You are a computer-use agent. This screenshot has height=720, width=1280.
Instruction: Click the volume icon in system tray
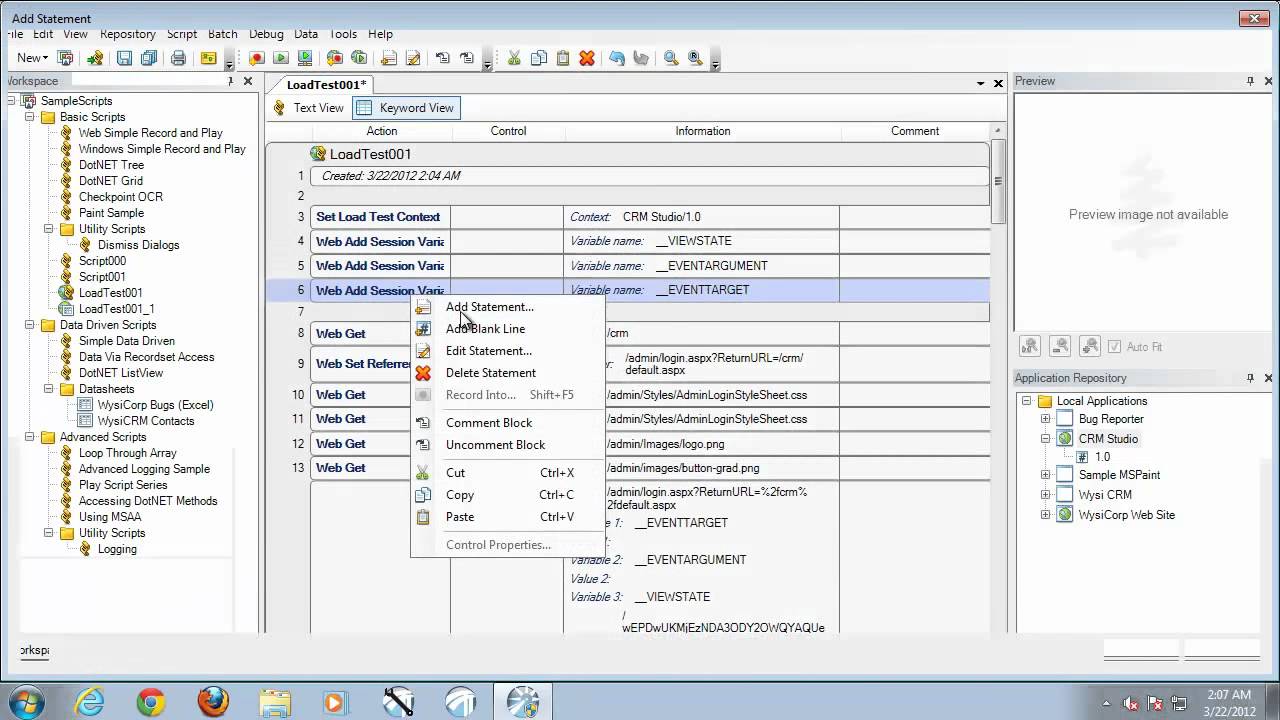click(x=1130, y=703)
